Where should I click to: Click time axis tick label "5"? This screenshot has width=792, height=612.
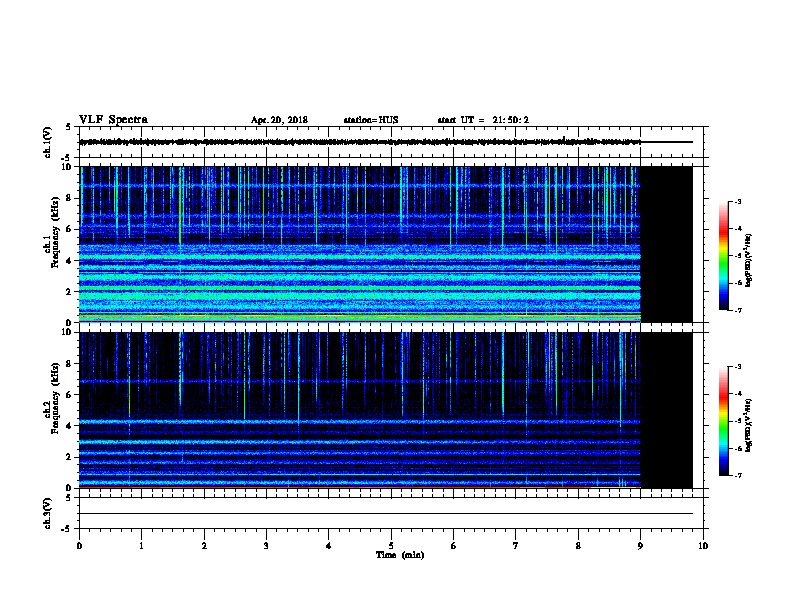391,546
